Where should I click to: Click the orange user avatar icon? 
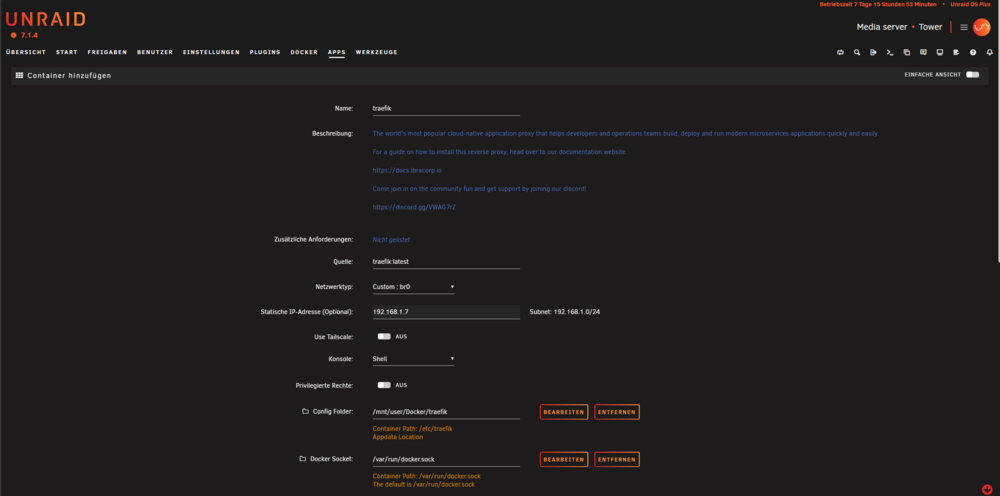point(982,27)
